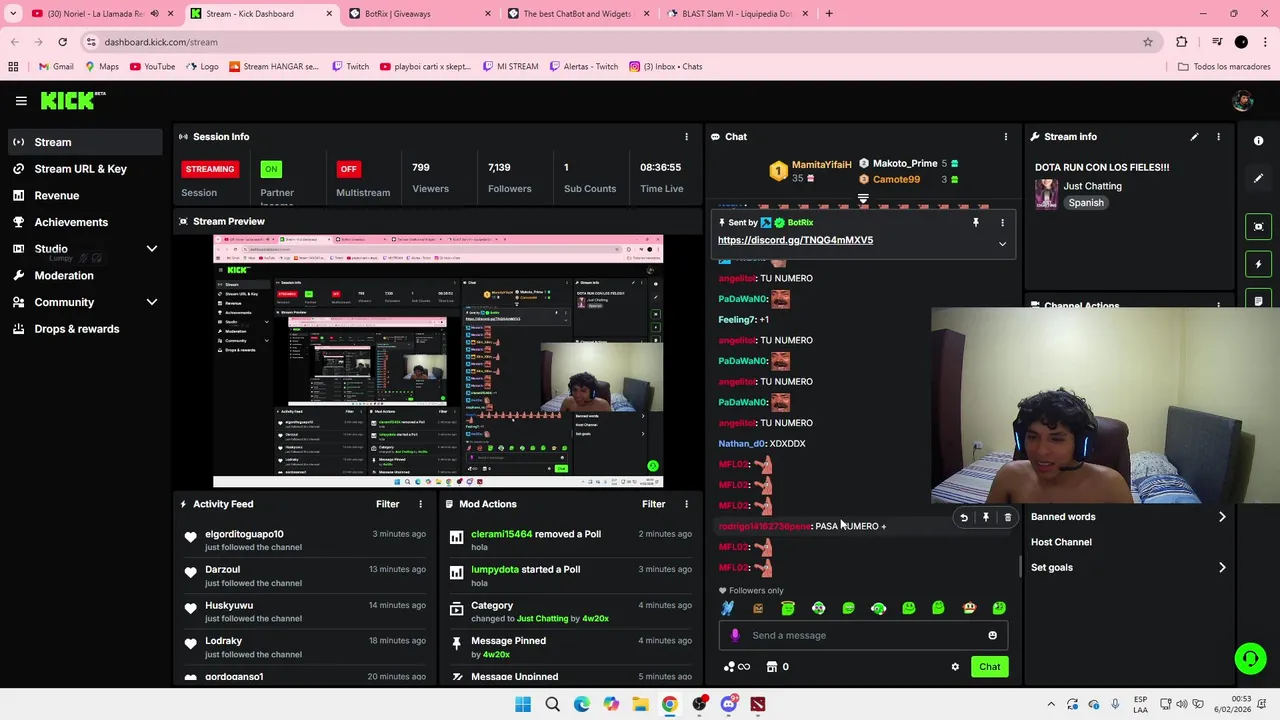Open chat settings gear
This screenshot has width=1280, height=720.
coord(955,667)
